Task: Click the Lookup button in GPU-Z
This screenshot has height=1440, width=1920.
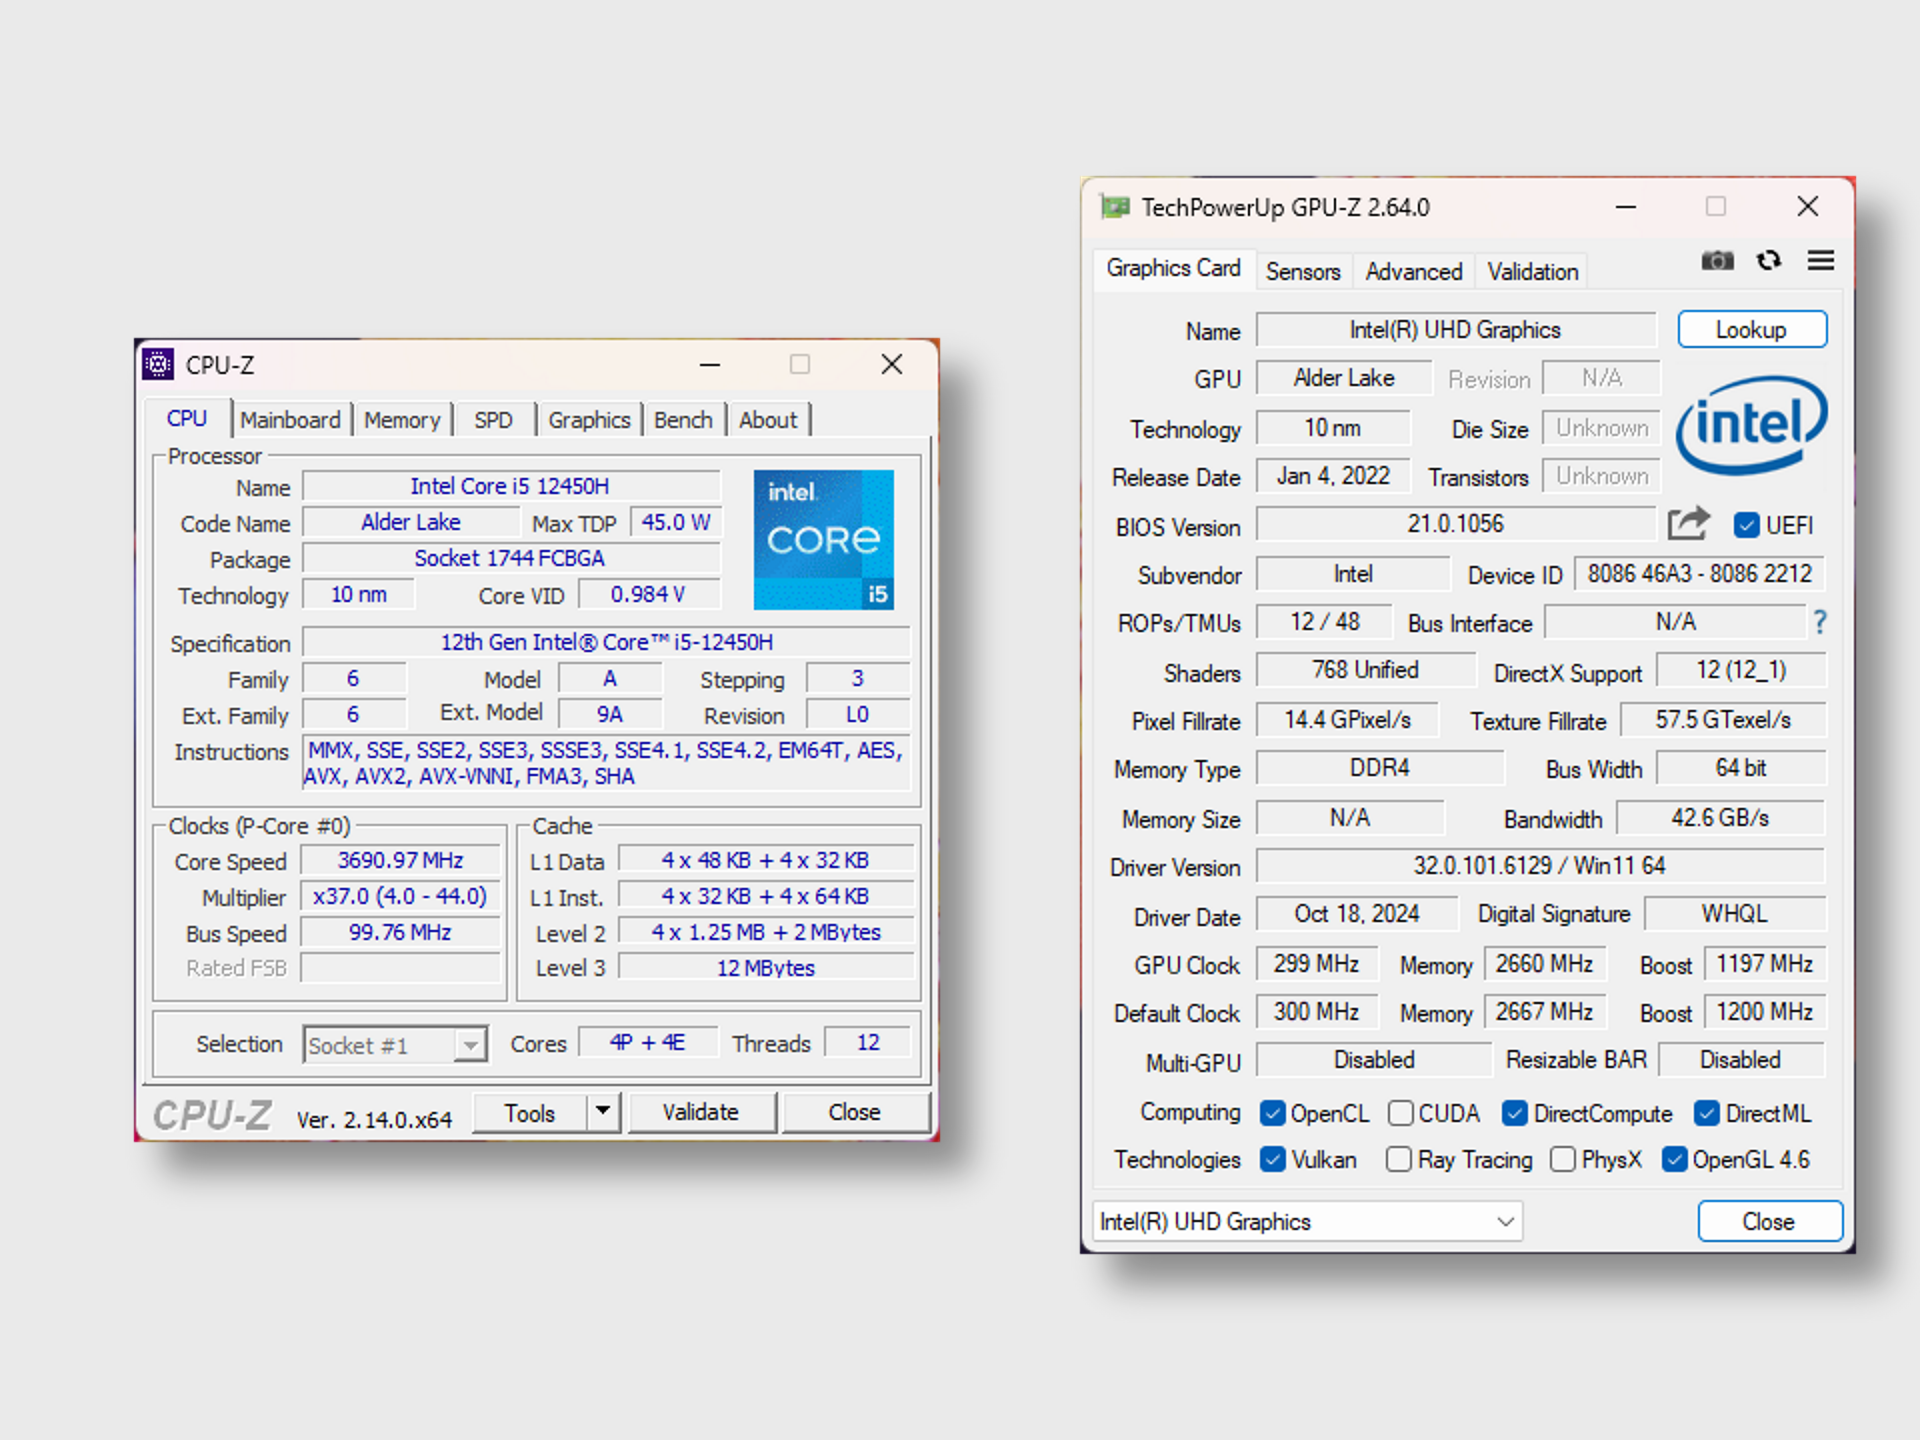Action: pyautogui.click(x=1752, y=329)
